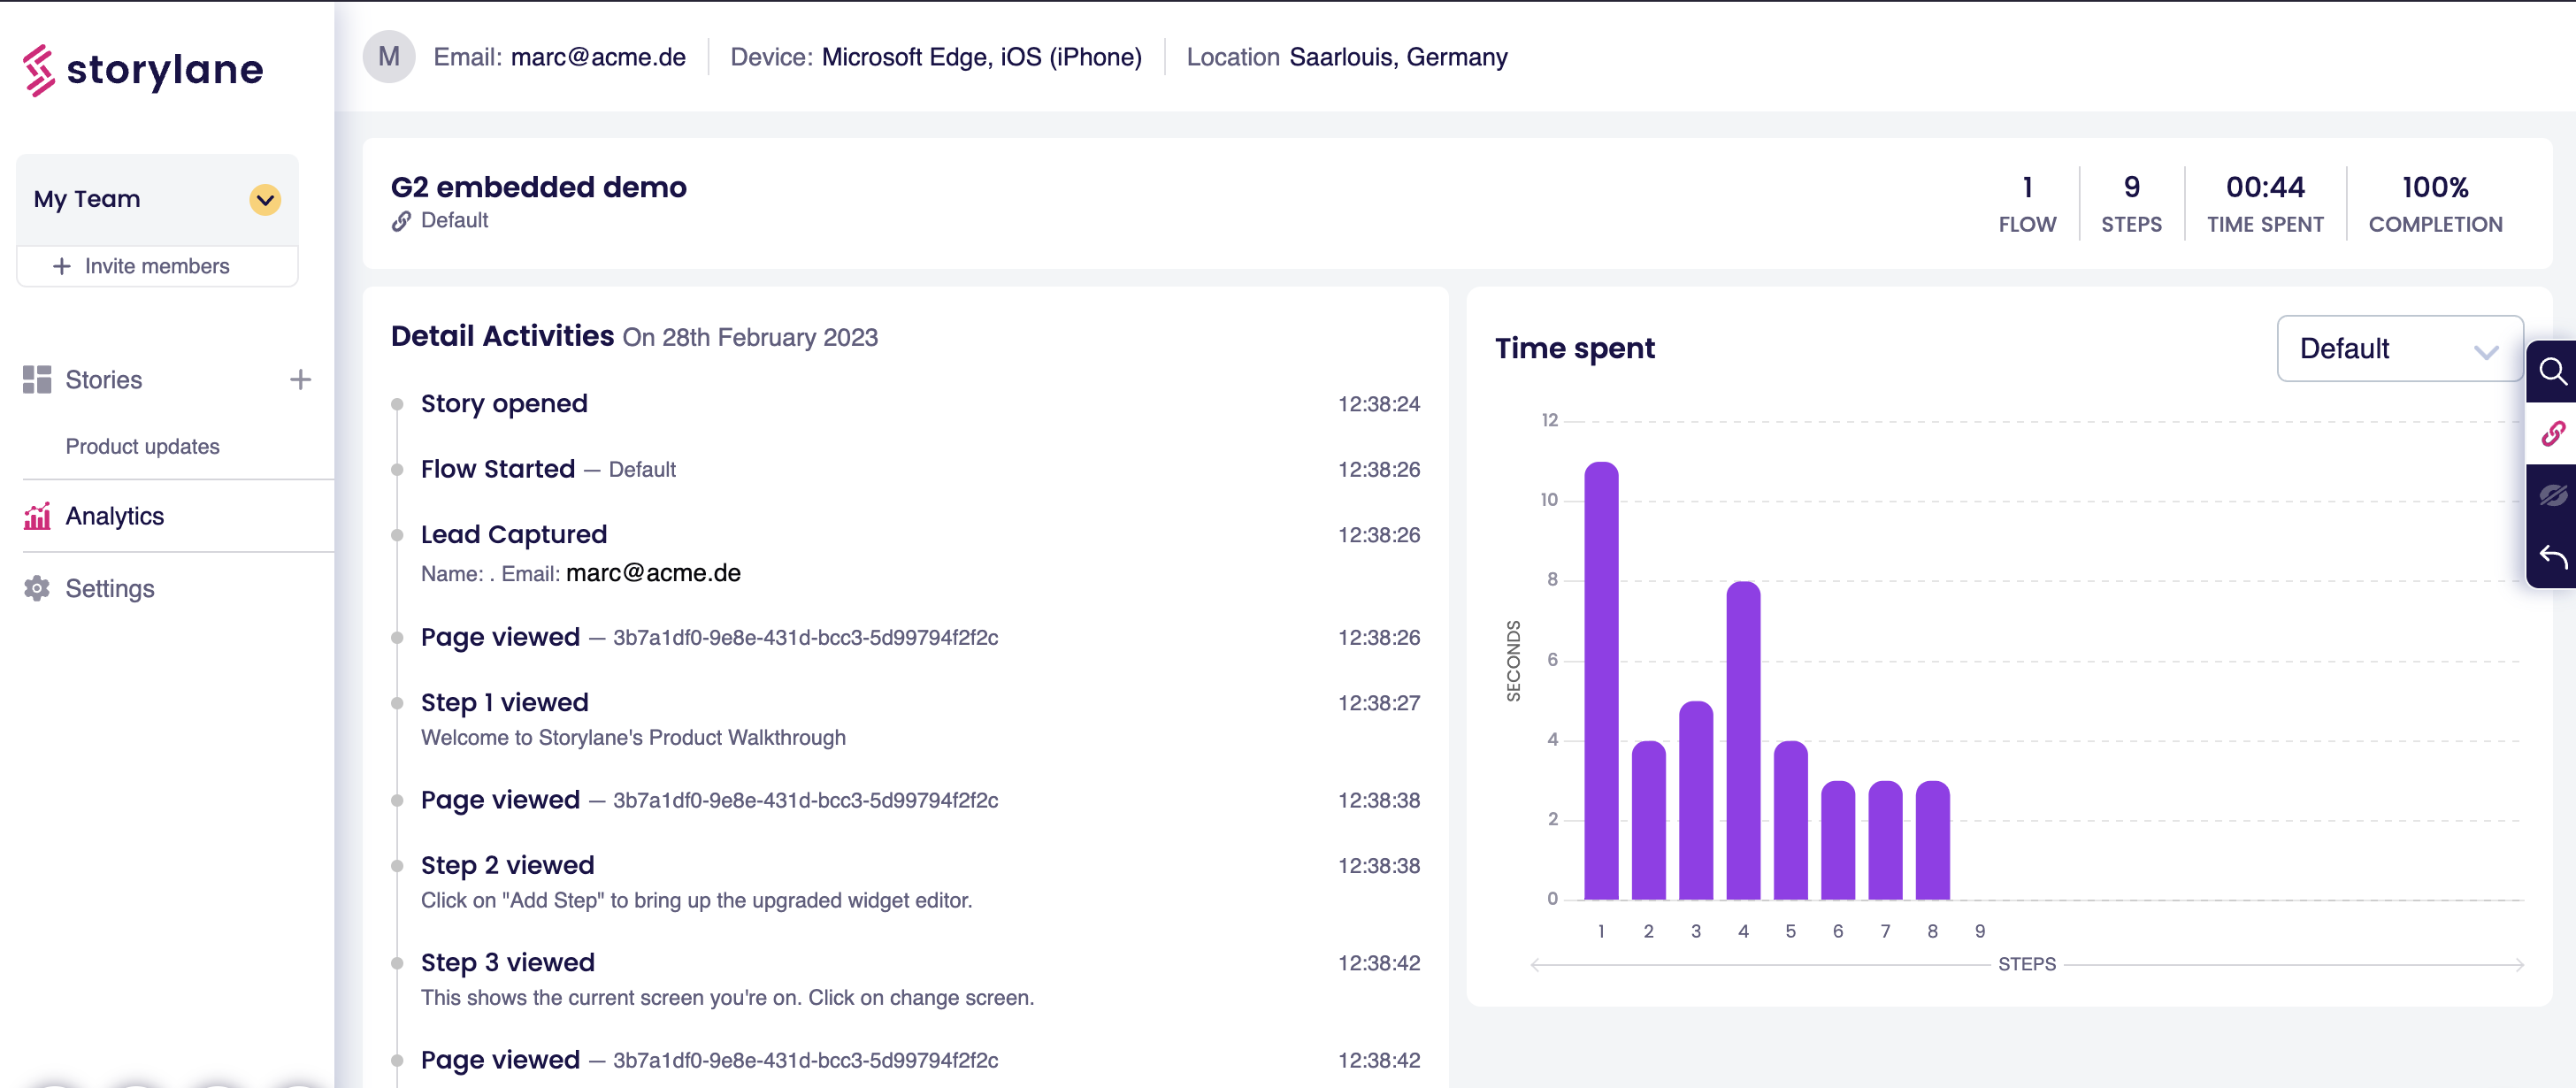Click the Settings gear icon
2576x1088 pixels.
point(37,588)
